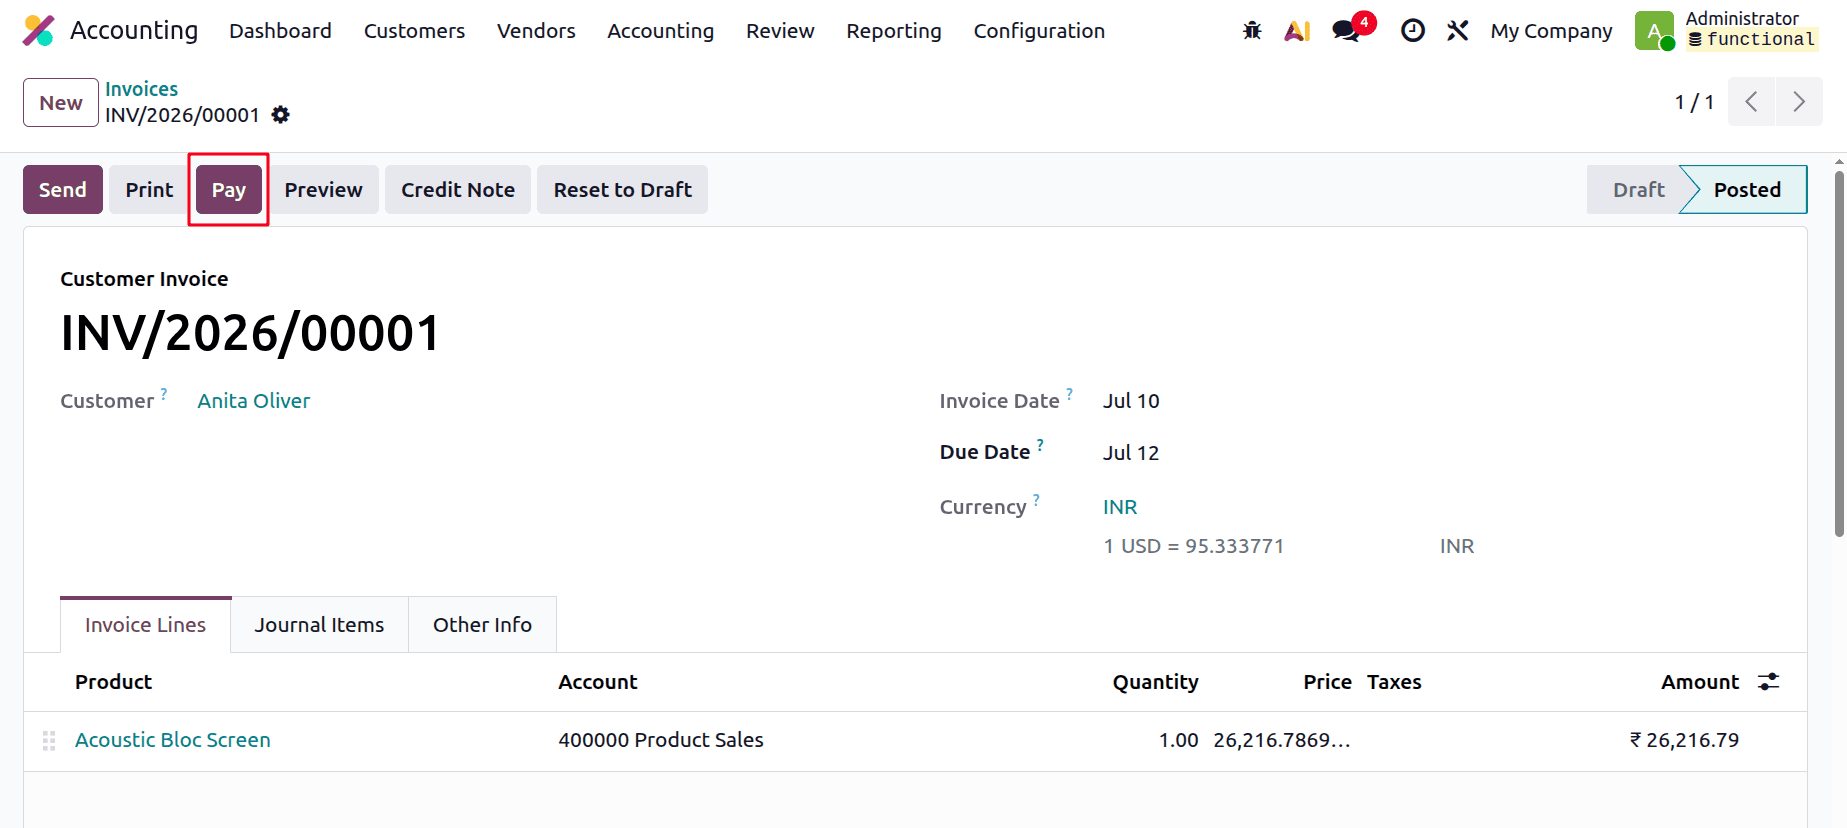Create a Credit Note
Image resolution: width=1847 pixels, height=828 pixels.
pyautogui.click(x=458, y=190)
